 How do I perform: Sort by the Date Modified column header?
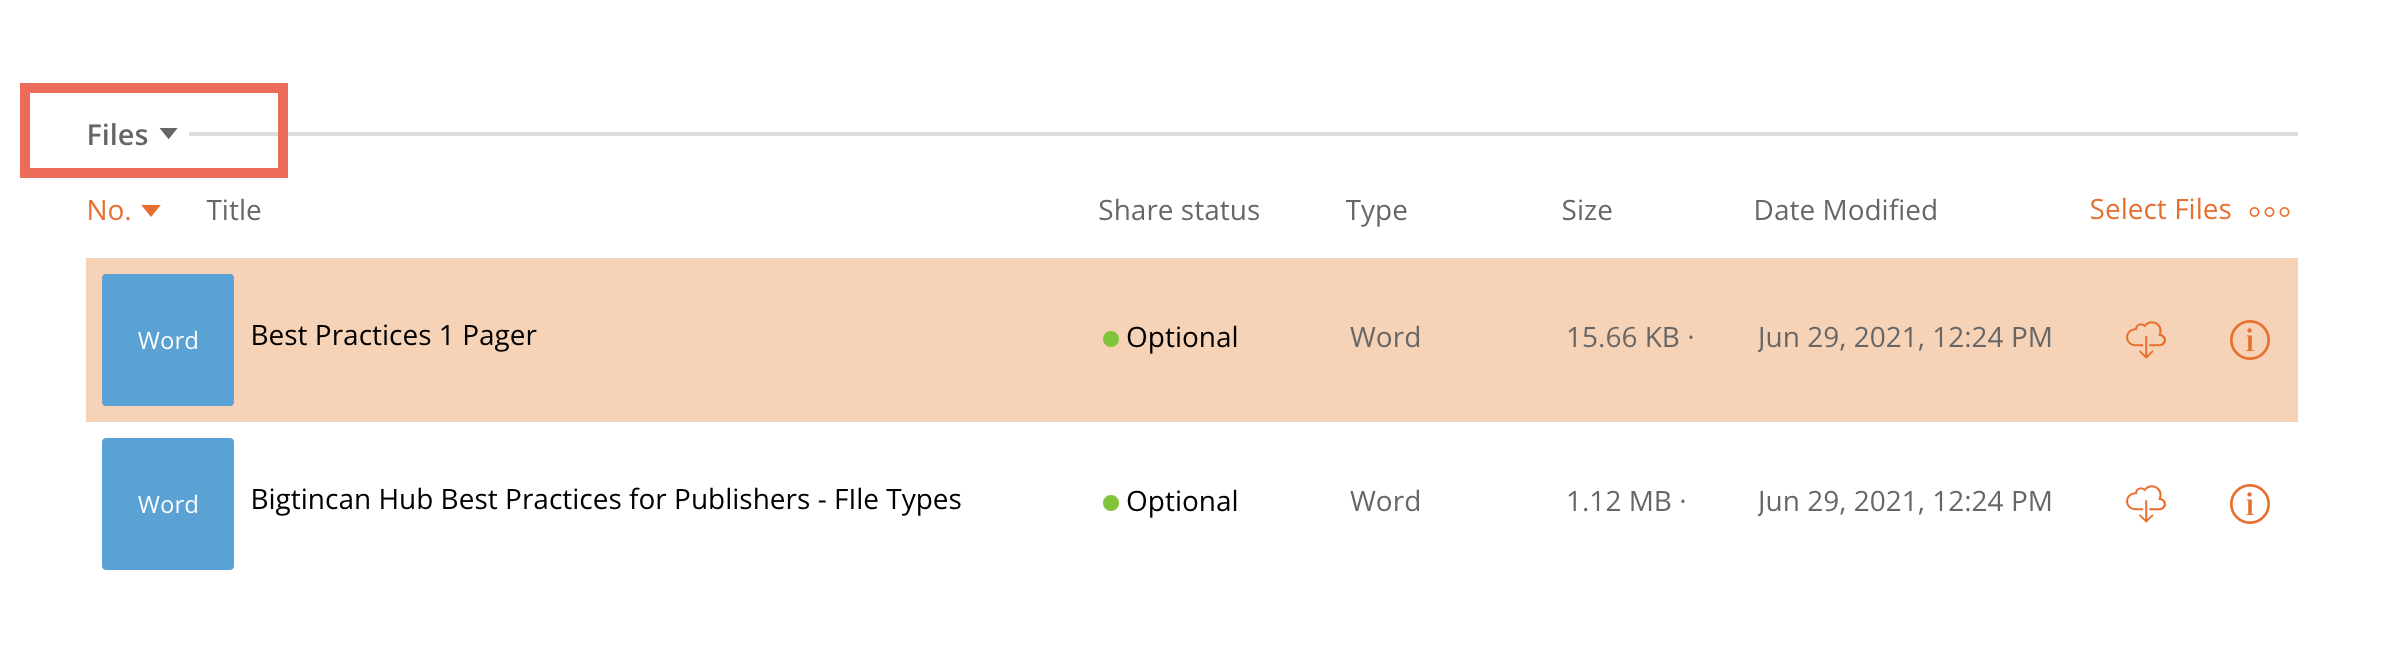[1845, 210]
